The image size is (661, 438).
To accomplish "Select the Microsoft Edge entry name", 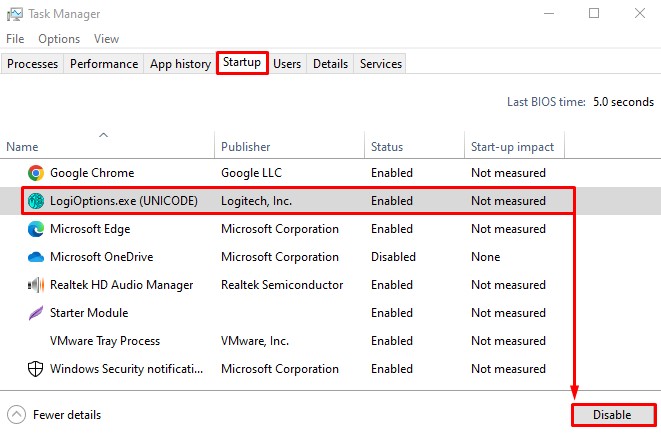I will [x=90, y=229].
